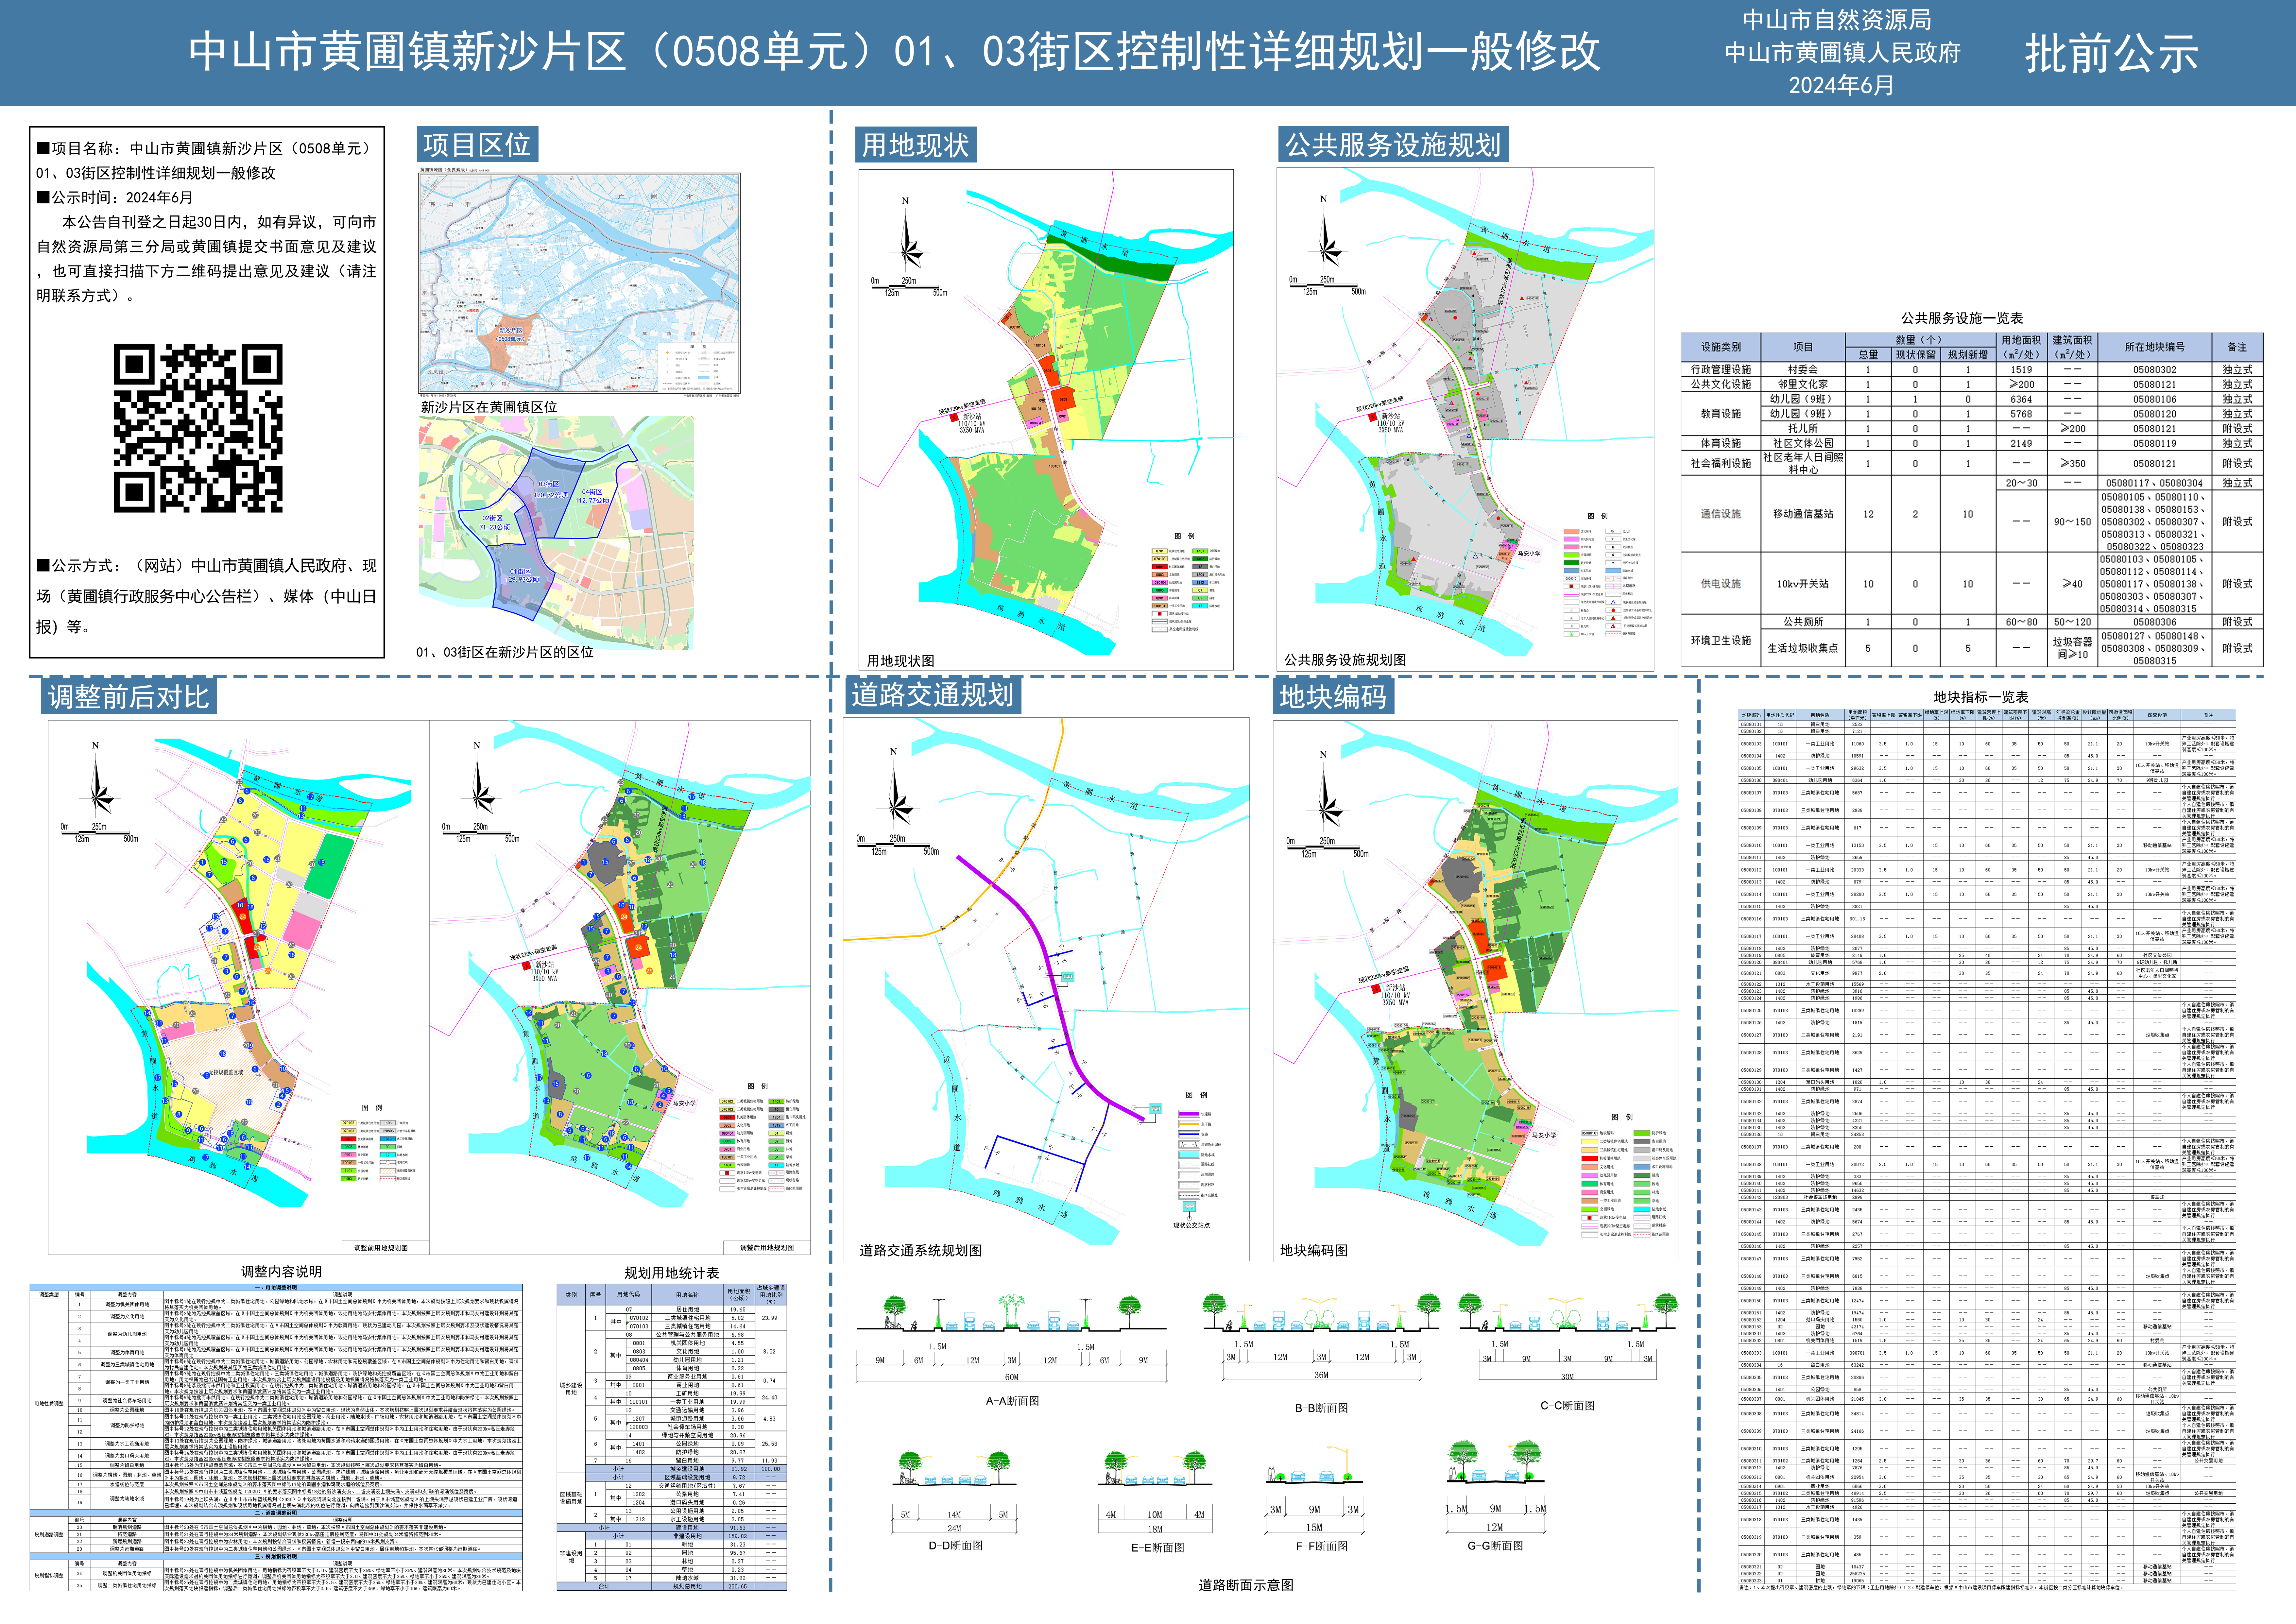This screenshot has height=1624, width=2296.
Task: Click the 道路断面示意图 caption
Action: (1246, 1585)
